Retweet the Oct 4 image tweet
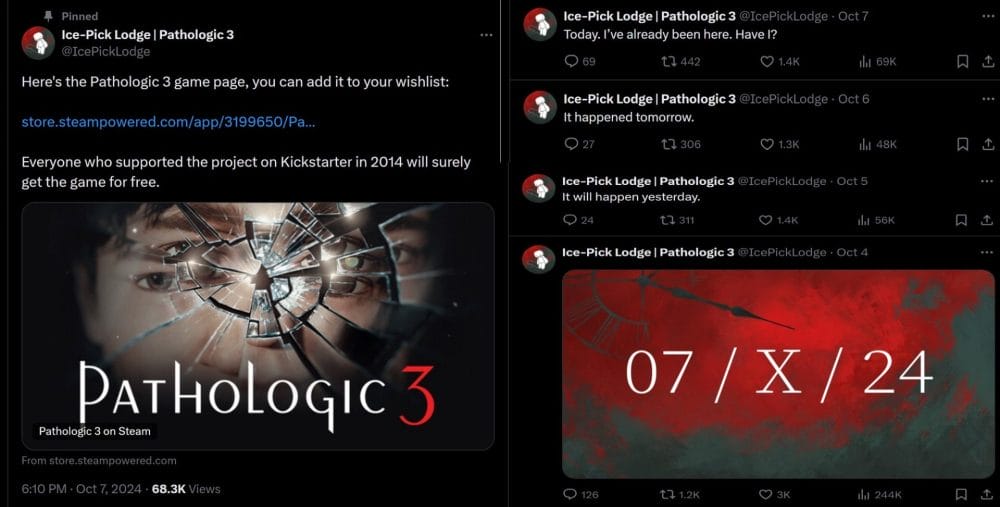 [x=680, y=494]
